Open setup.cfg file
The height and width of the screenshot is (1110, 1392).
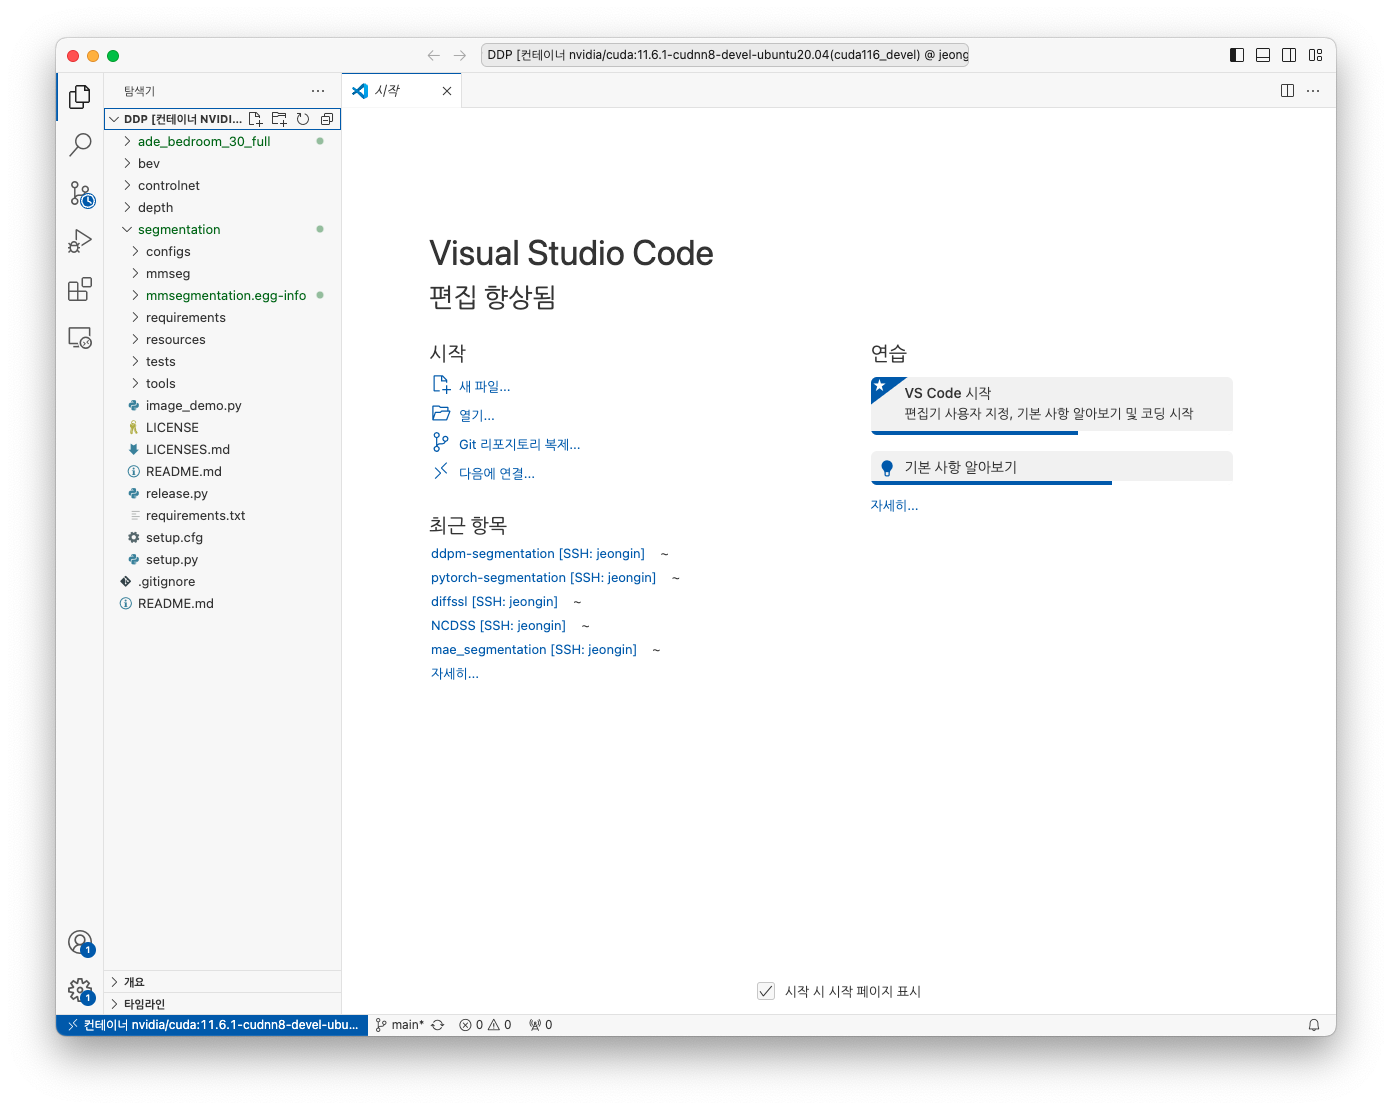click(222, 537)
